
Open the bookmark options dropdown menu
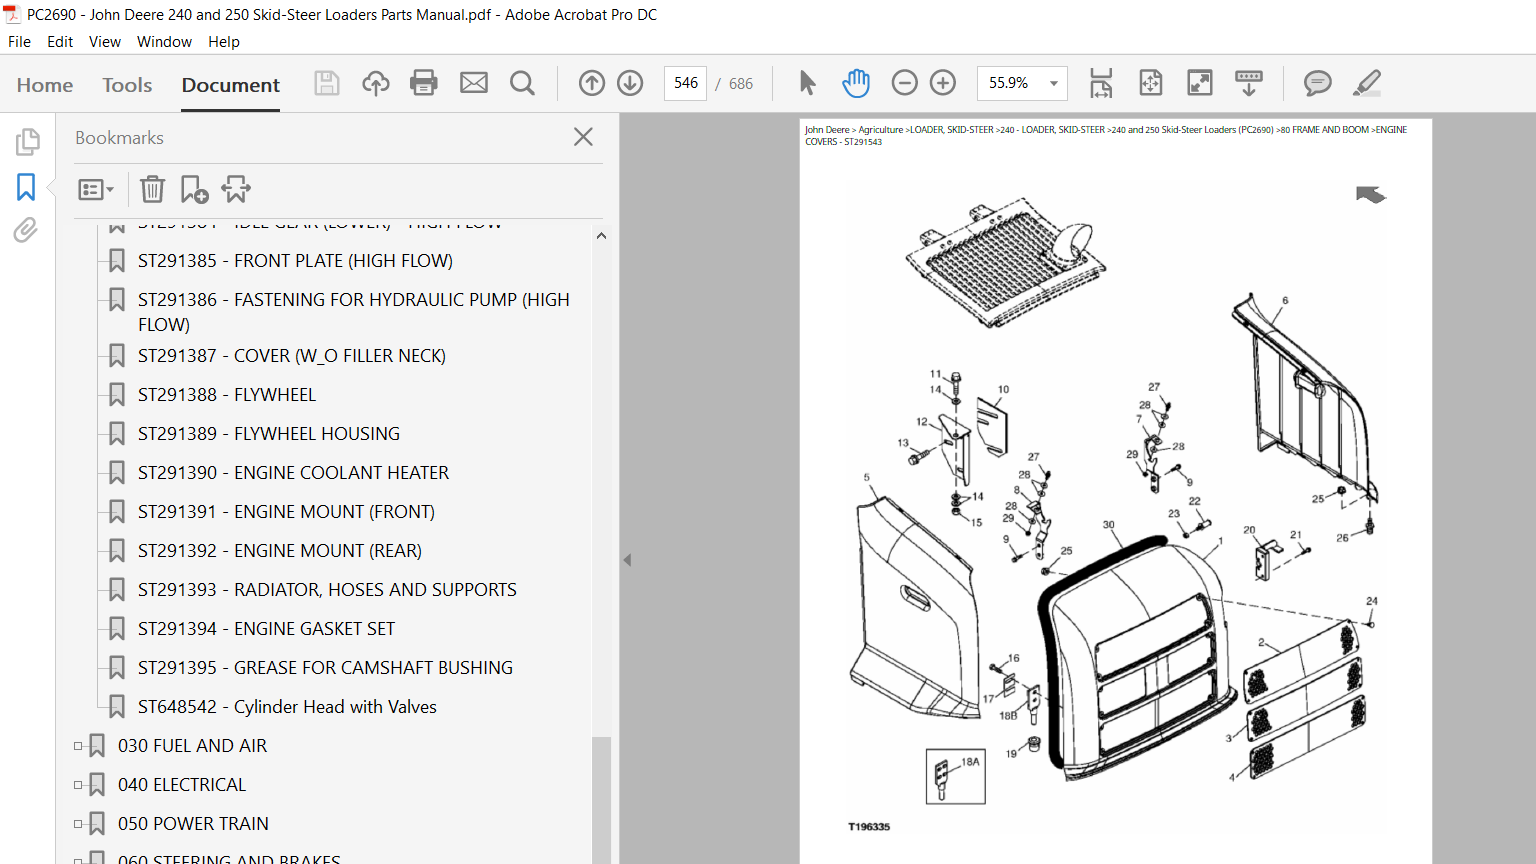(96, 189)
